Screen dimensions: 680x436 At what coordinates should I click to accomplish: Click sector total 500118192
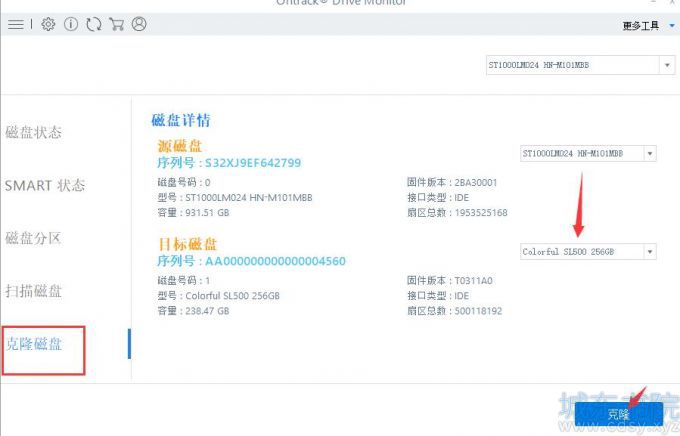478,311
